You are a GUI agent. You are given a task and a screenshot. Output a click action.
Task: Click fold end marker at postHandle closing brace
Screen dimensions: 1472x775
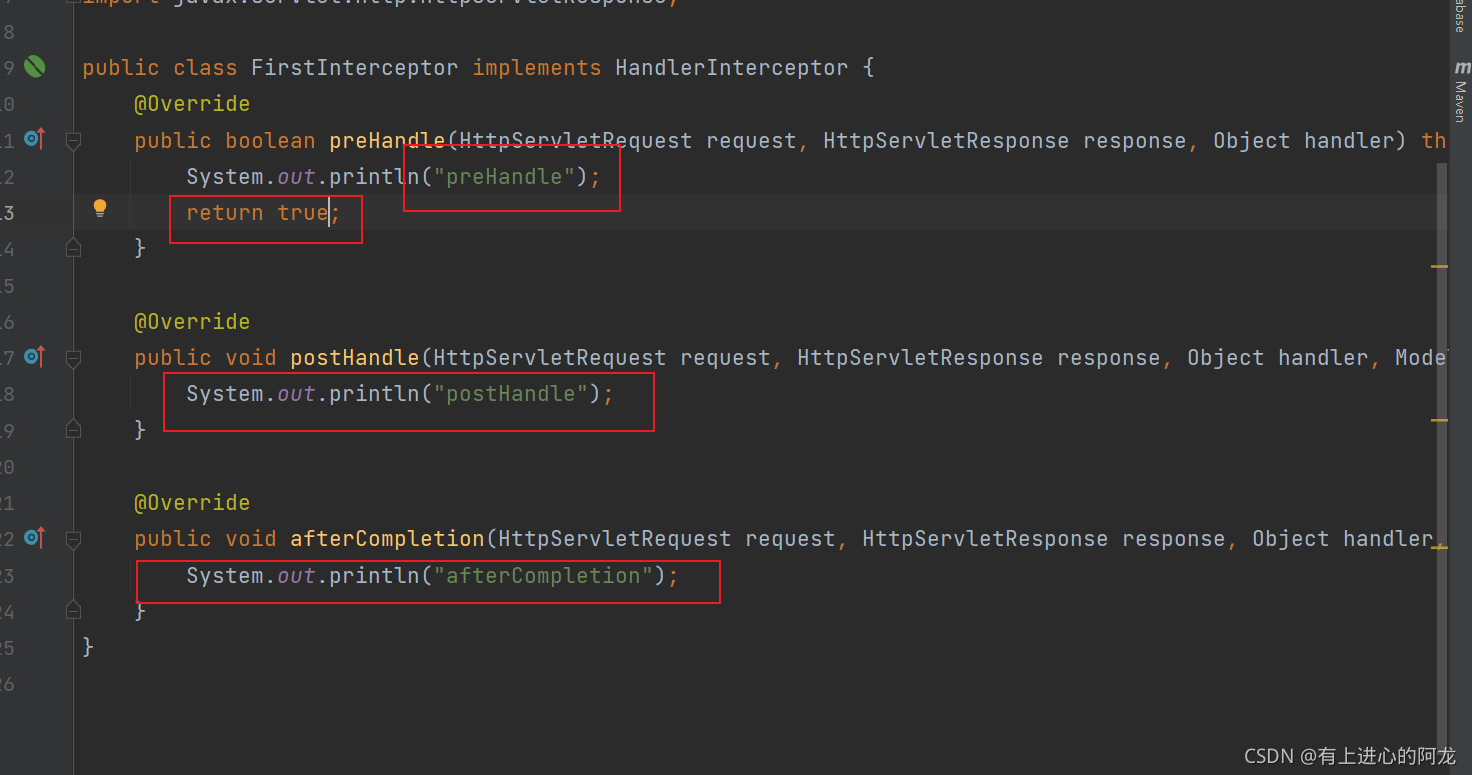coord(73,428)
